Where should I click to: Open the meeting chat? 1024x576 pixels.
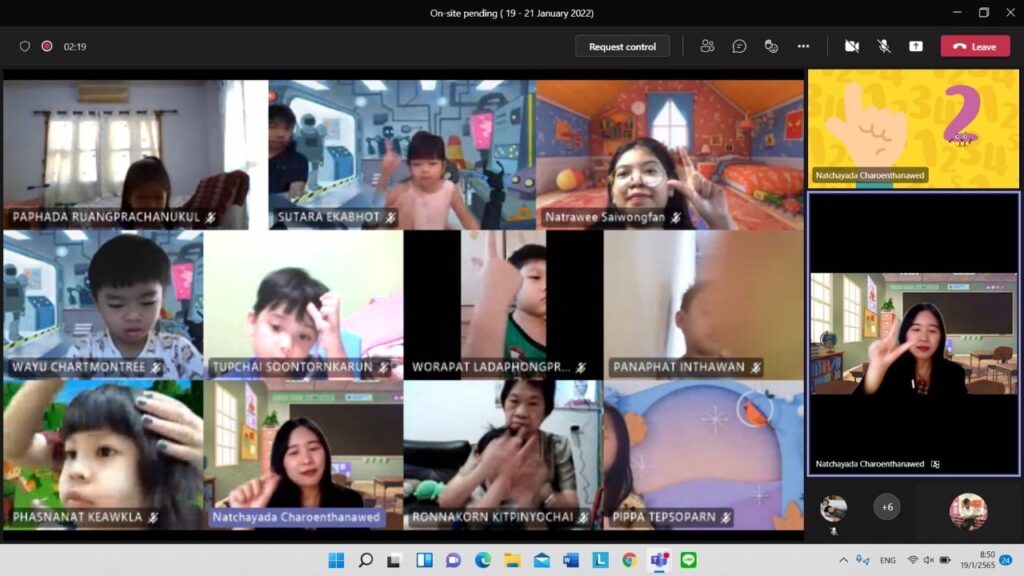tap(739, 46)
